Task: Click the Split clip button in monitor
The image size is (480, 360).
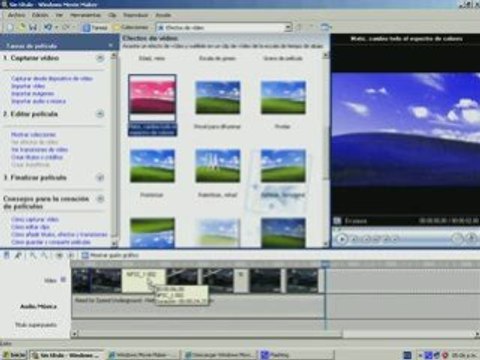Action: click(457, 238)
